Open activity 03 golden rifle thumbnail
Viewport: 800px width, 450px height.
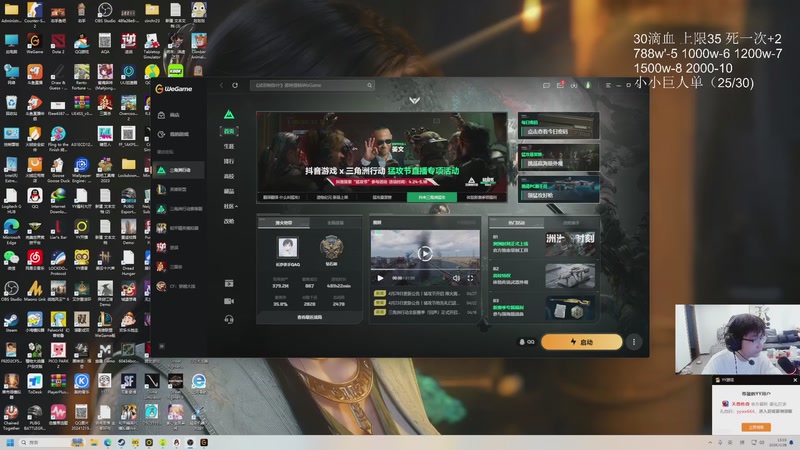570,307
